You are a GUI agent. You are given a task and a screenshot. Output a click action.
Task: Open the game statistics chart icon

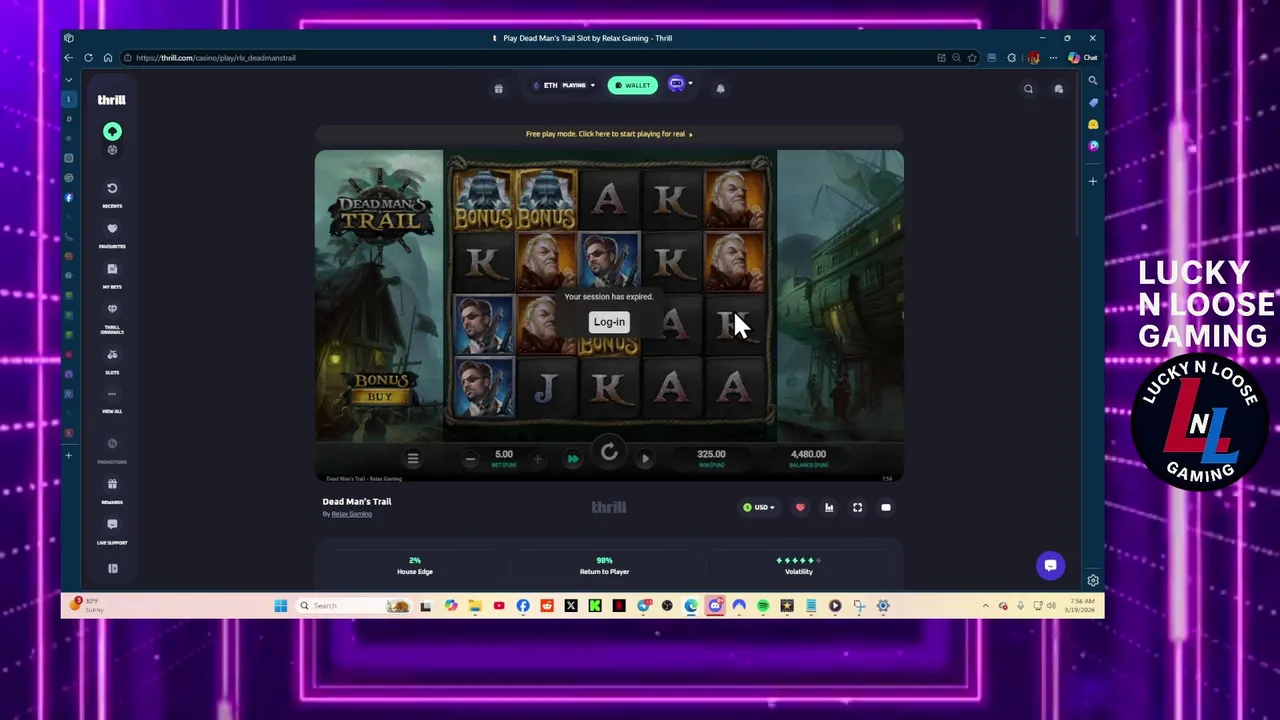(829, 507)
